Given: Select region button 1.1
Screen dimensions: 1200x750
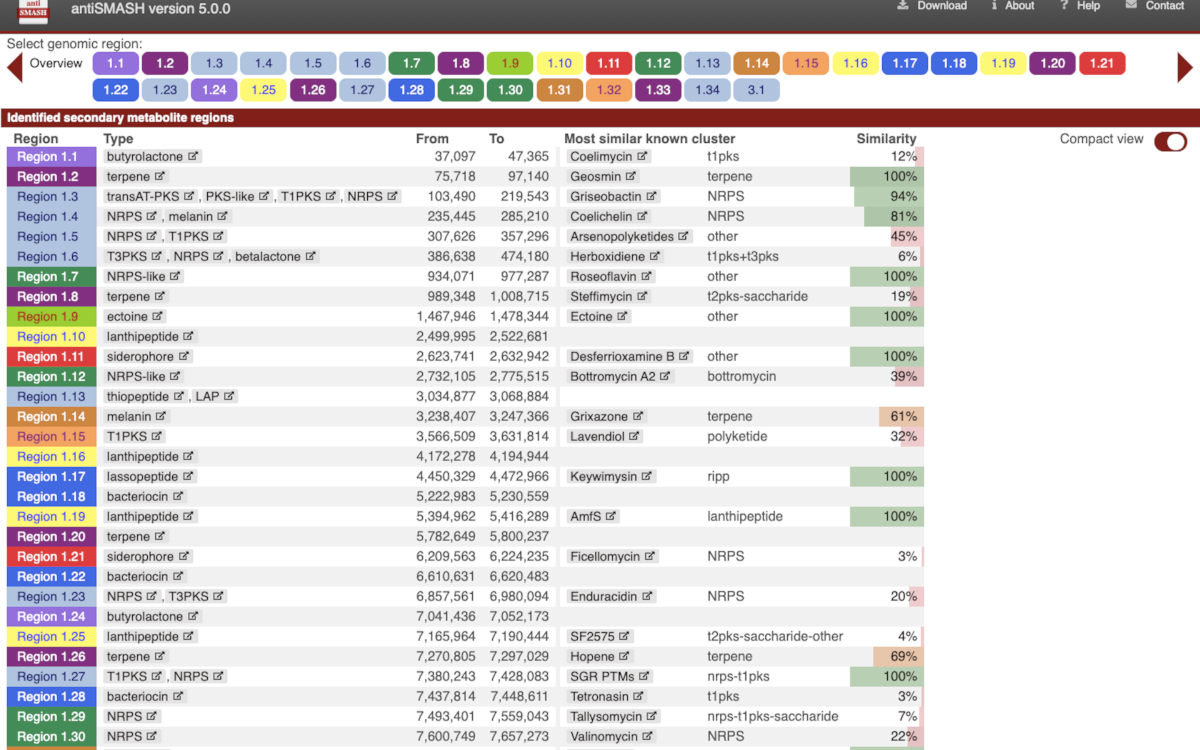Looking at the screenshot, I should [116, 63].
